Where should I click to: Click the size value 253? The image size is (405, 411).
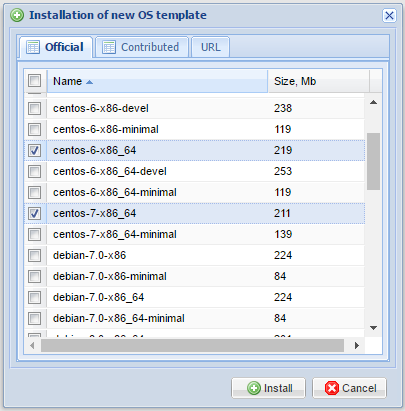(283, 171)
